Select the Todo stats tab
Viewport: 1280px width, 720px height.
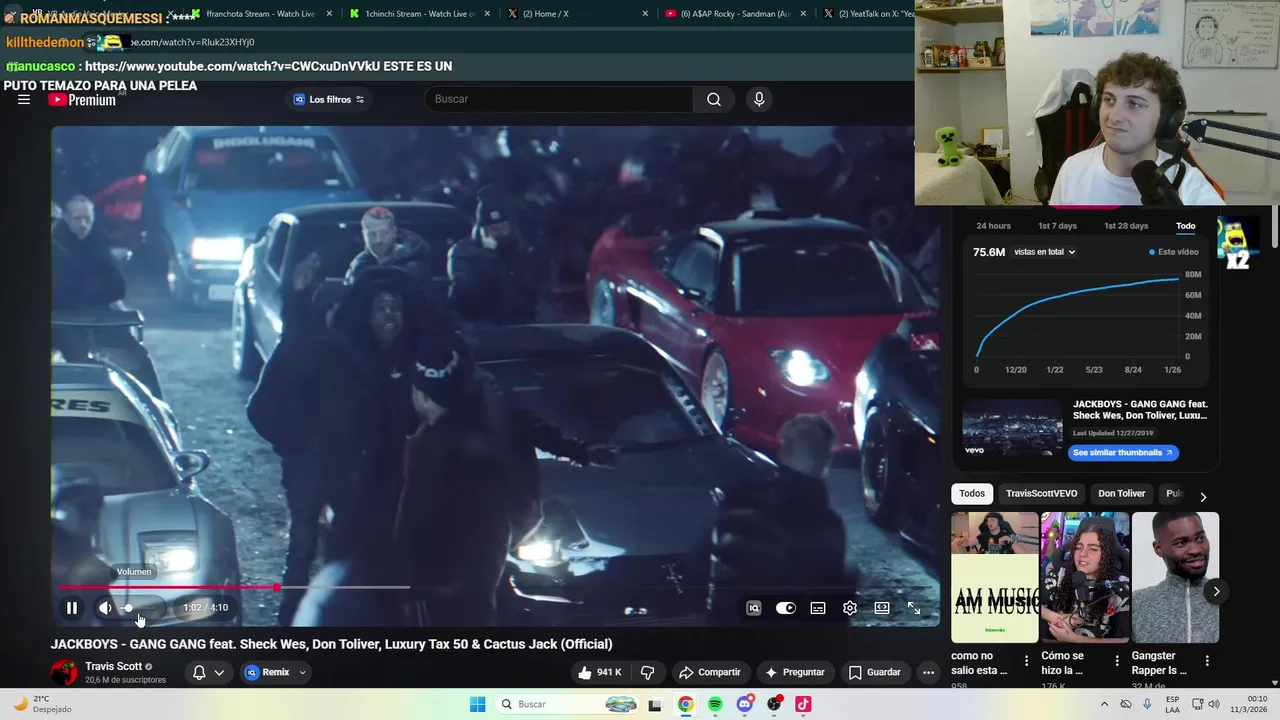click(x=1185, y=226)
